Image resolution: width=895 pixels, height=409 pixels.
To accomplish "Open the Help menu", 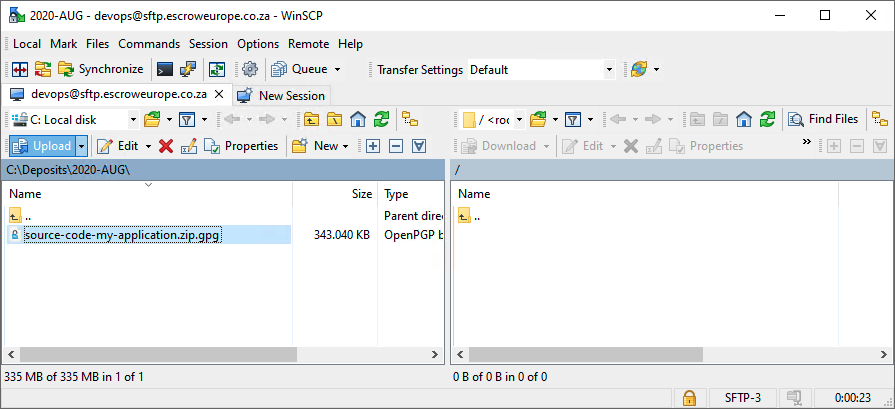I will [350, 44].
